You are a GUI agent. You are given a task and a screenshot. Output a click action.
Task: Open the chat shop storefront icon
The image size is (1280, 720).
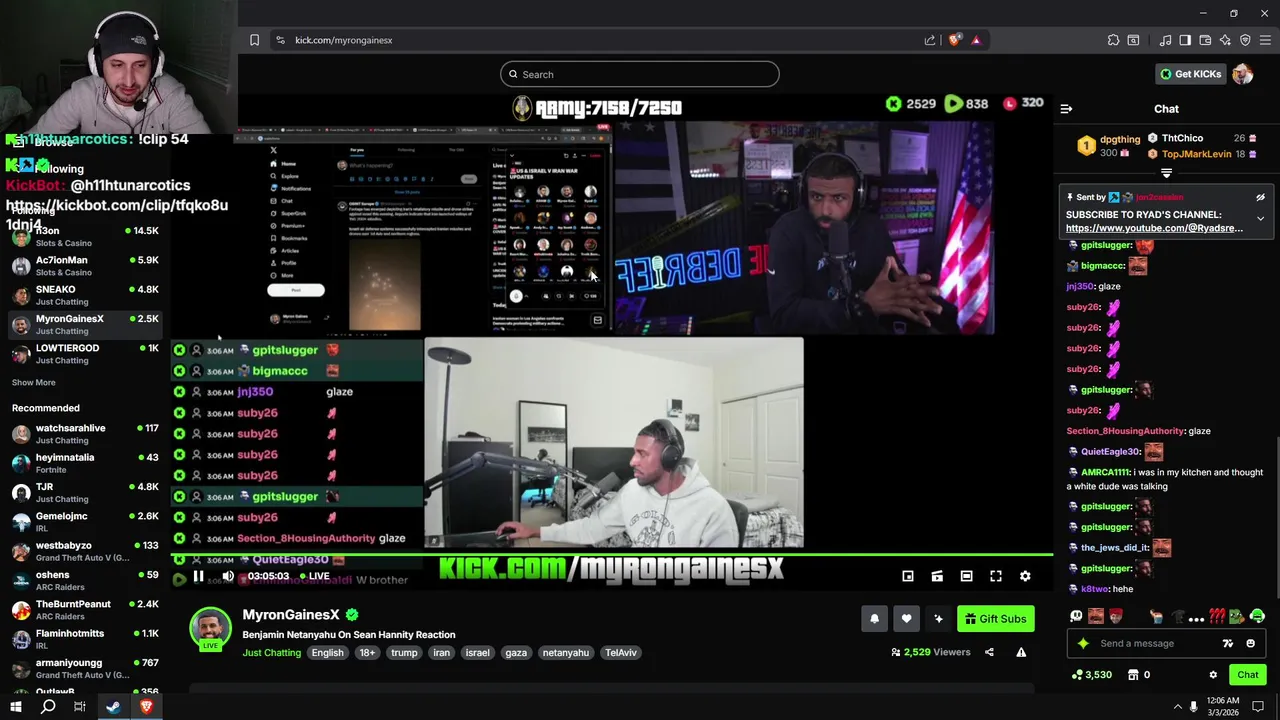coord(1133,675)
